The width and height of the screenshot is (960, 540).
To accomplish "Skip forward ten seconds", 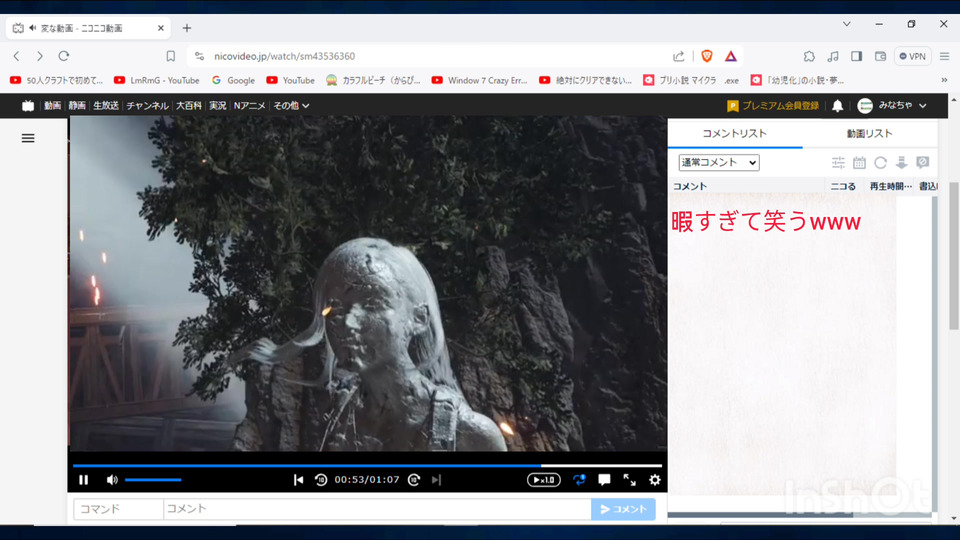I will [414, 480].
